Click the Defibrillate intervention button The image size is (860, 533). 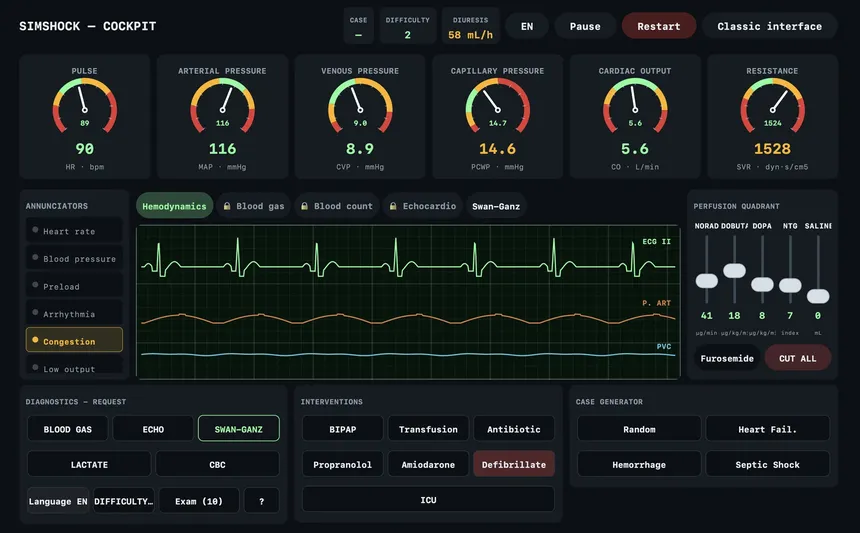pyautogui.click(x=514, y=464)
